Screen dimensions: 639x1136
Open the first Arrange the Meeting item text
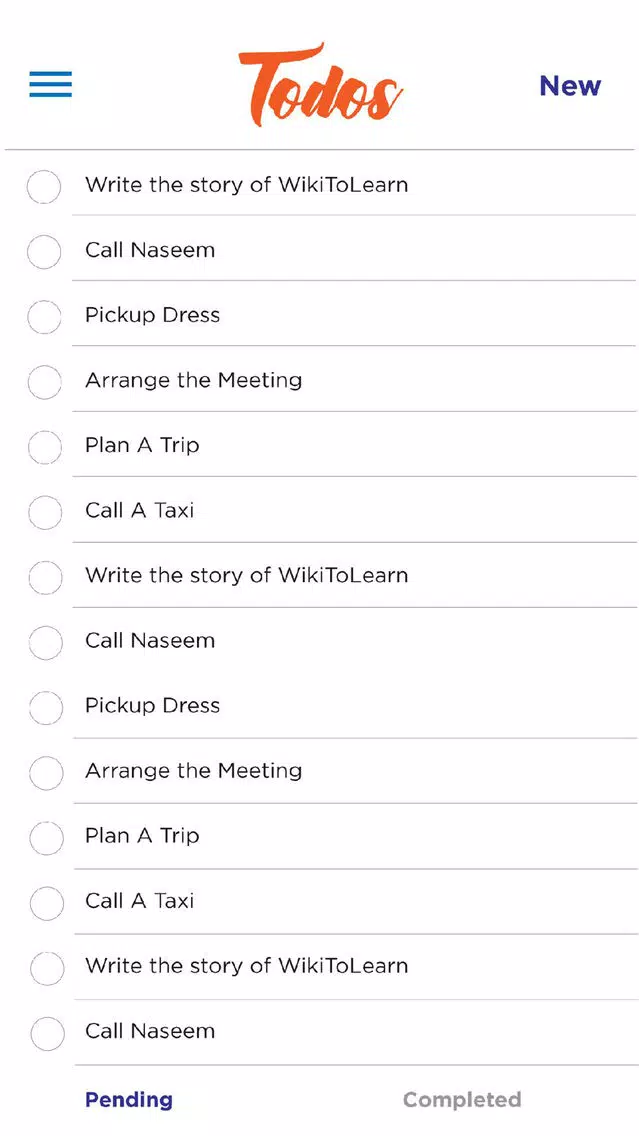[193, 380]
